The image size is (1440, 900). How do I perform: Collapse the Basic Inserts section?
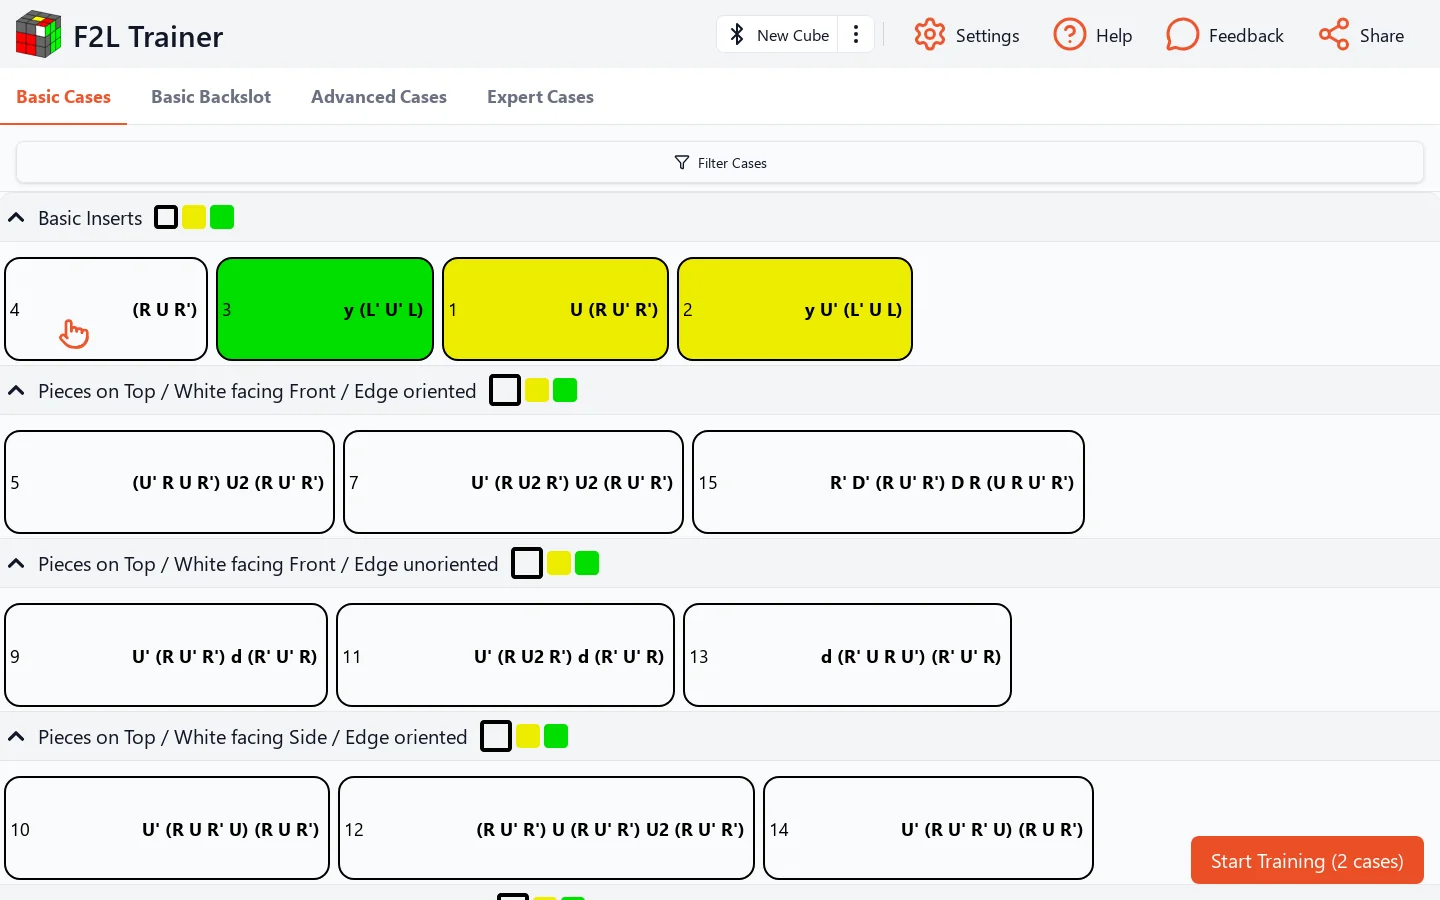click(16, 217)
